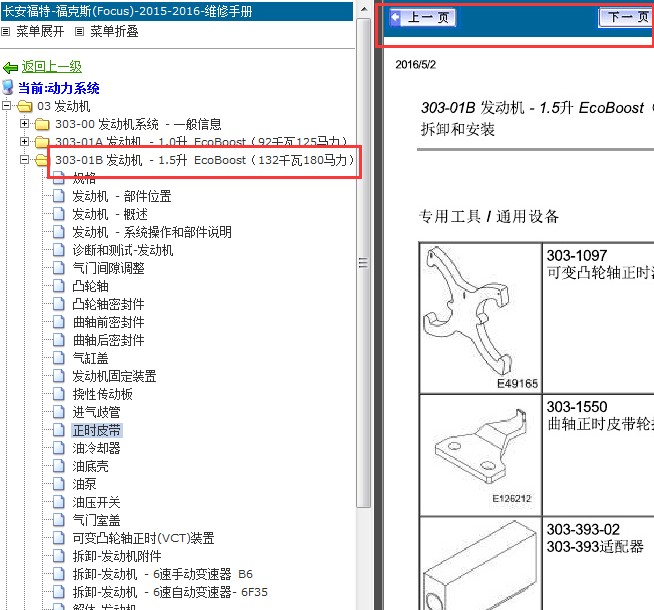Click page icon beside 诊断和测试-发动机

(x=59, y=250)
